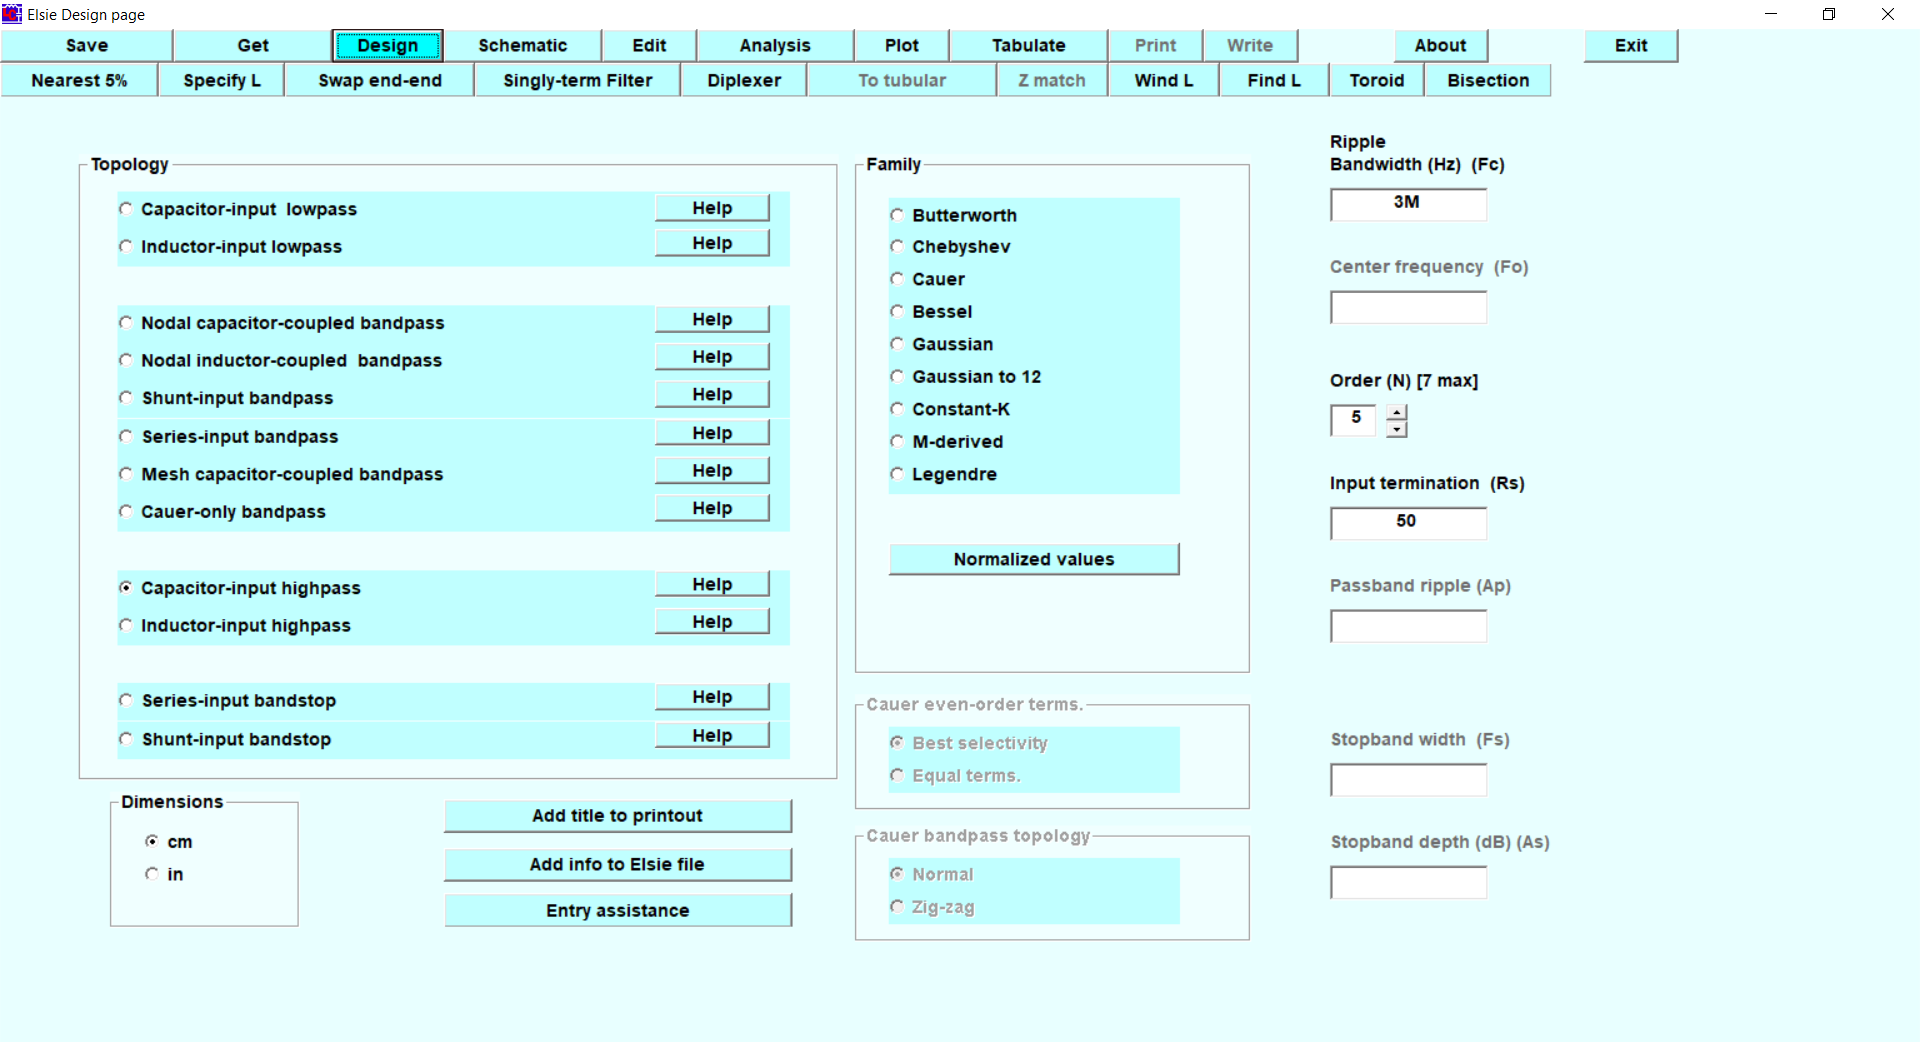Select Shunt-input bandstop topology
The image size is (1920, 1042).
[x=126, y=739]
